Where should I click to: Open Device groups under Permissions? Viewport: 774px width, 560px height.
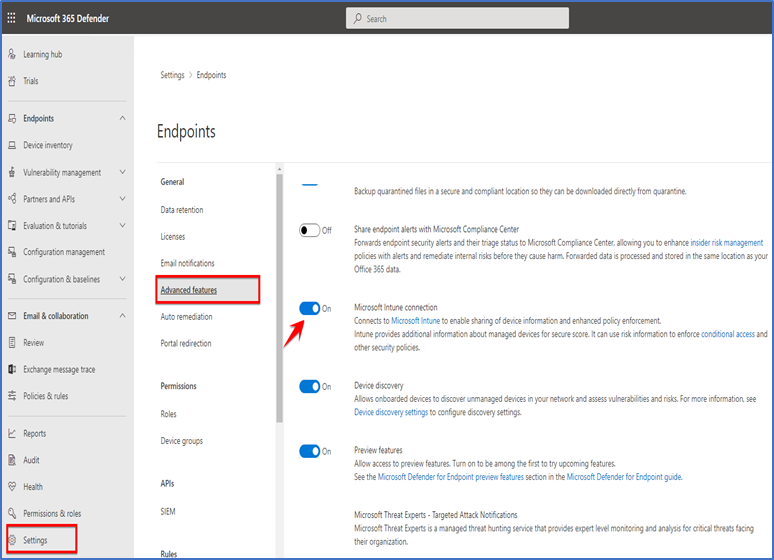pyautogui.click(x=182, y=440)
